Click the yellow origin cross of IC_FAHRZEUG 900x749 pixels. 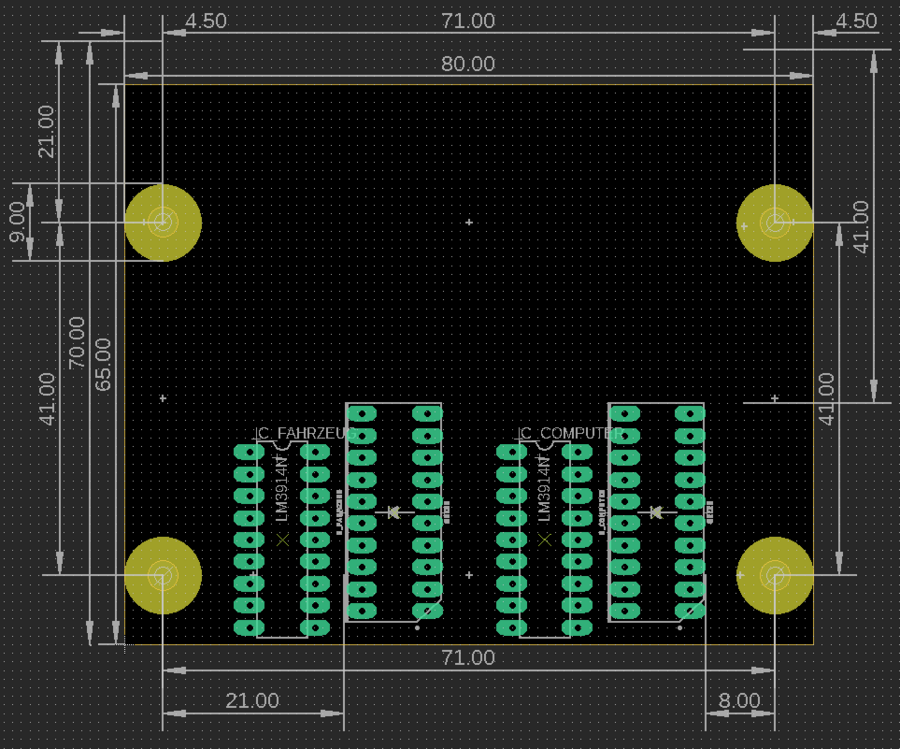(x=282, y=539)
